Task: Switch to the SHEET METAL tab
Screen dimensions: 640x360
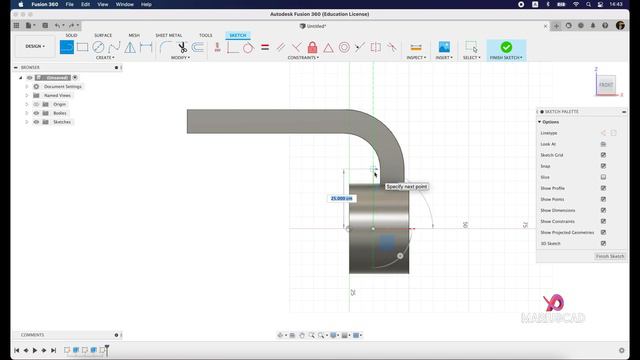Action: tap(169, 36)
